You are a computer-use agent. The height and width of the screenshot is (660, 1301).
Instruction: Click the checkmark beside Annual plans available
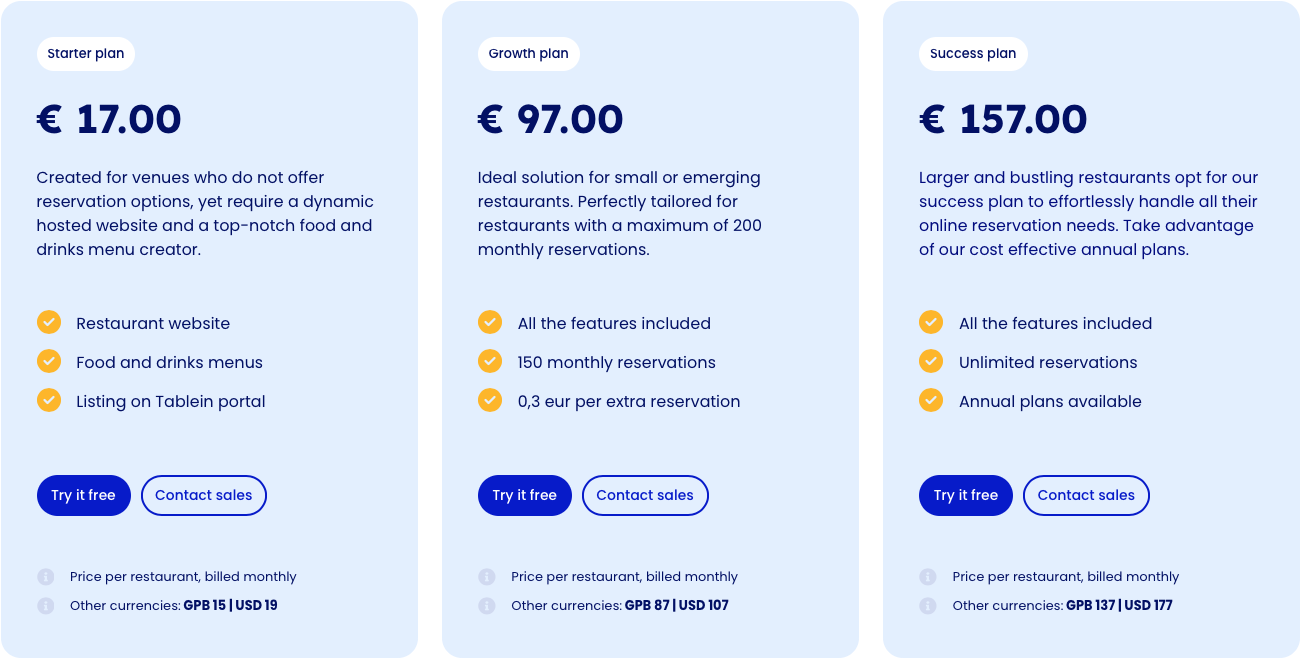[x=931, y=400]
